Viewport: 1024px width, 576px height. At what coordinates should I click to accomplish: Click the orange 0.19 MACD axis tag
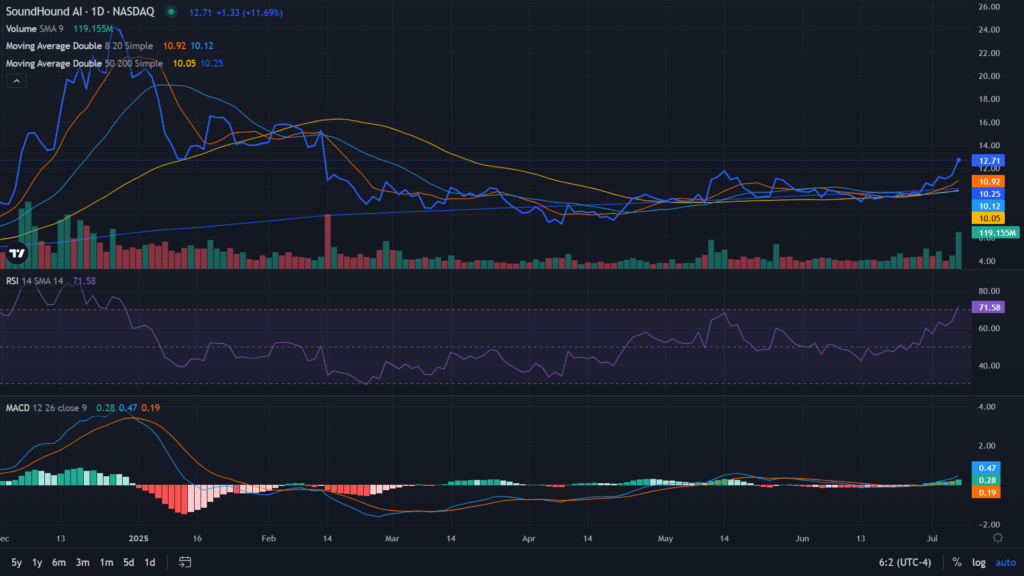tap(986, 492)
